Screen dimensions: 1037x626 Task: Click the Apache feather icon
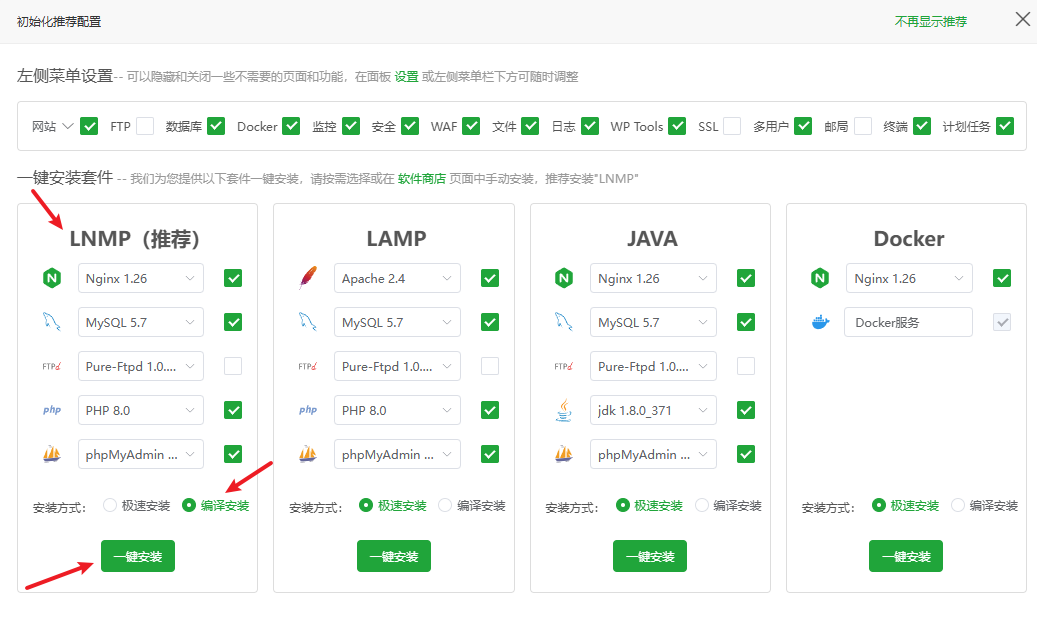pyautogui.click(x=307, y=278)
